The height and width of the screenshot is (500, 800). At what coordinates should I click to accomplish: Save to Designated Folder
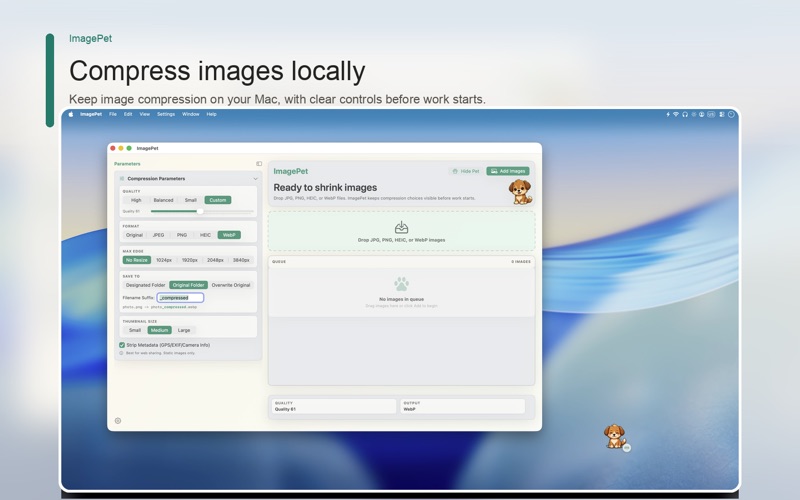click(145, 285)
